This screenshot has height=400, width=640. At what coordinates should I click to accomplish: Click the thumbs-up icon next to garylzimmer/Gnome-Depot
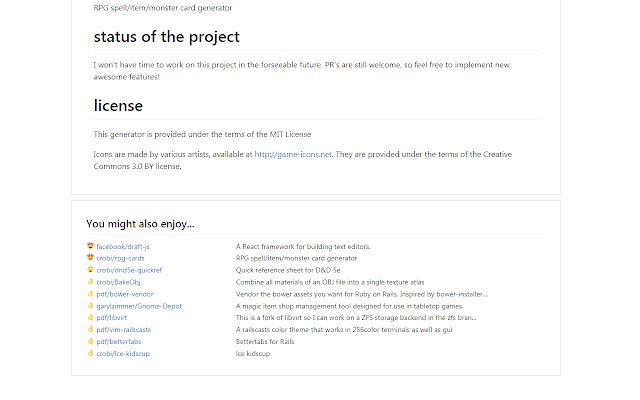point(91,306)
